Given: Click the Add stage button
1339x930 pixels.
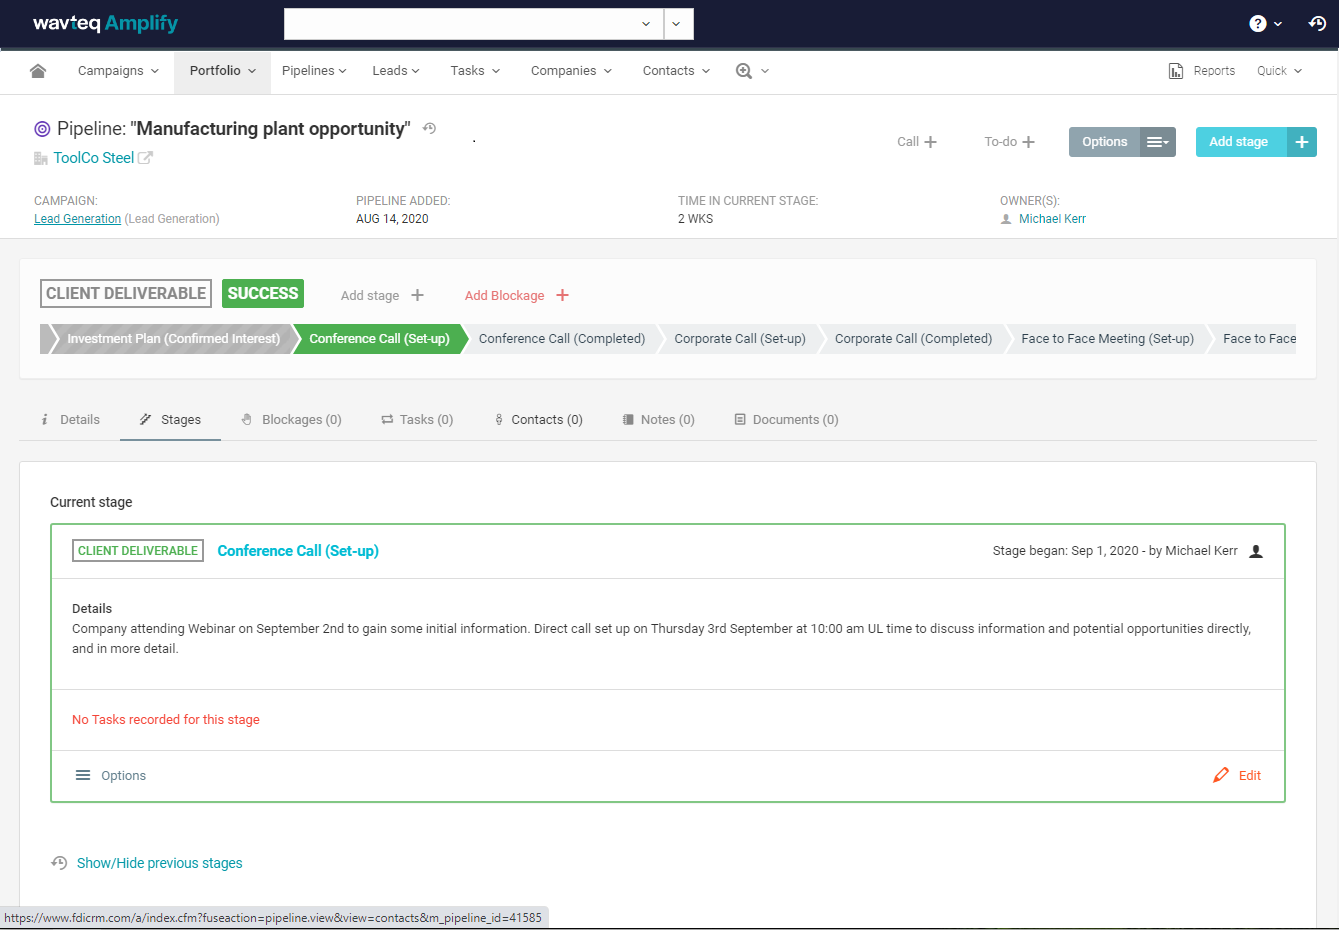Looking at the screenshot, I should click(1239, 141).
